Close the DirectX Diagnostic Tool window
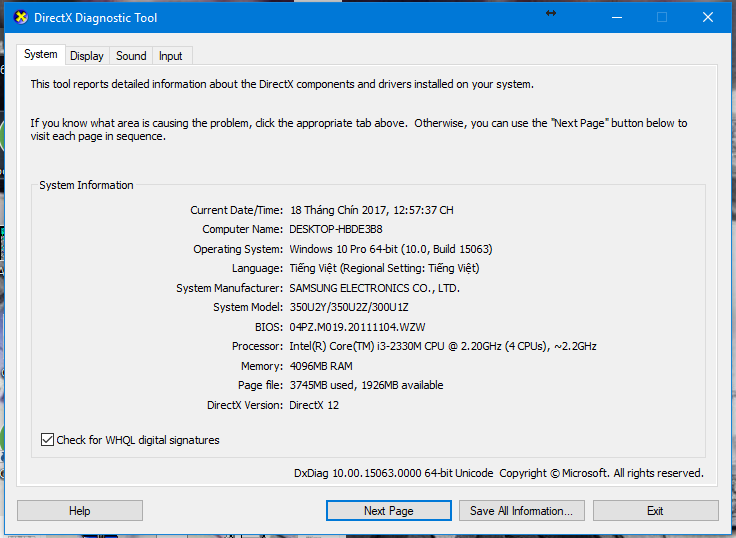This screenshot has width=736, height=538. click(708, 18)
